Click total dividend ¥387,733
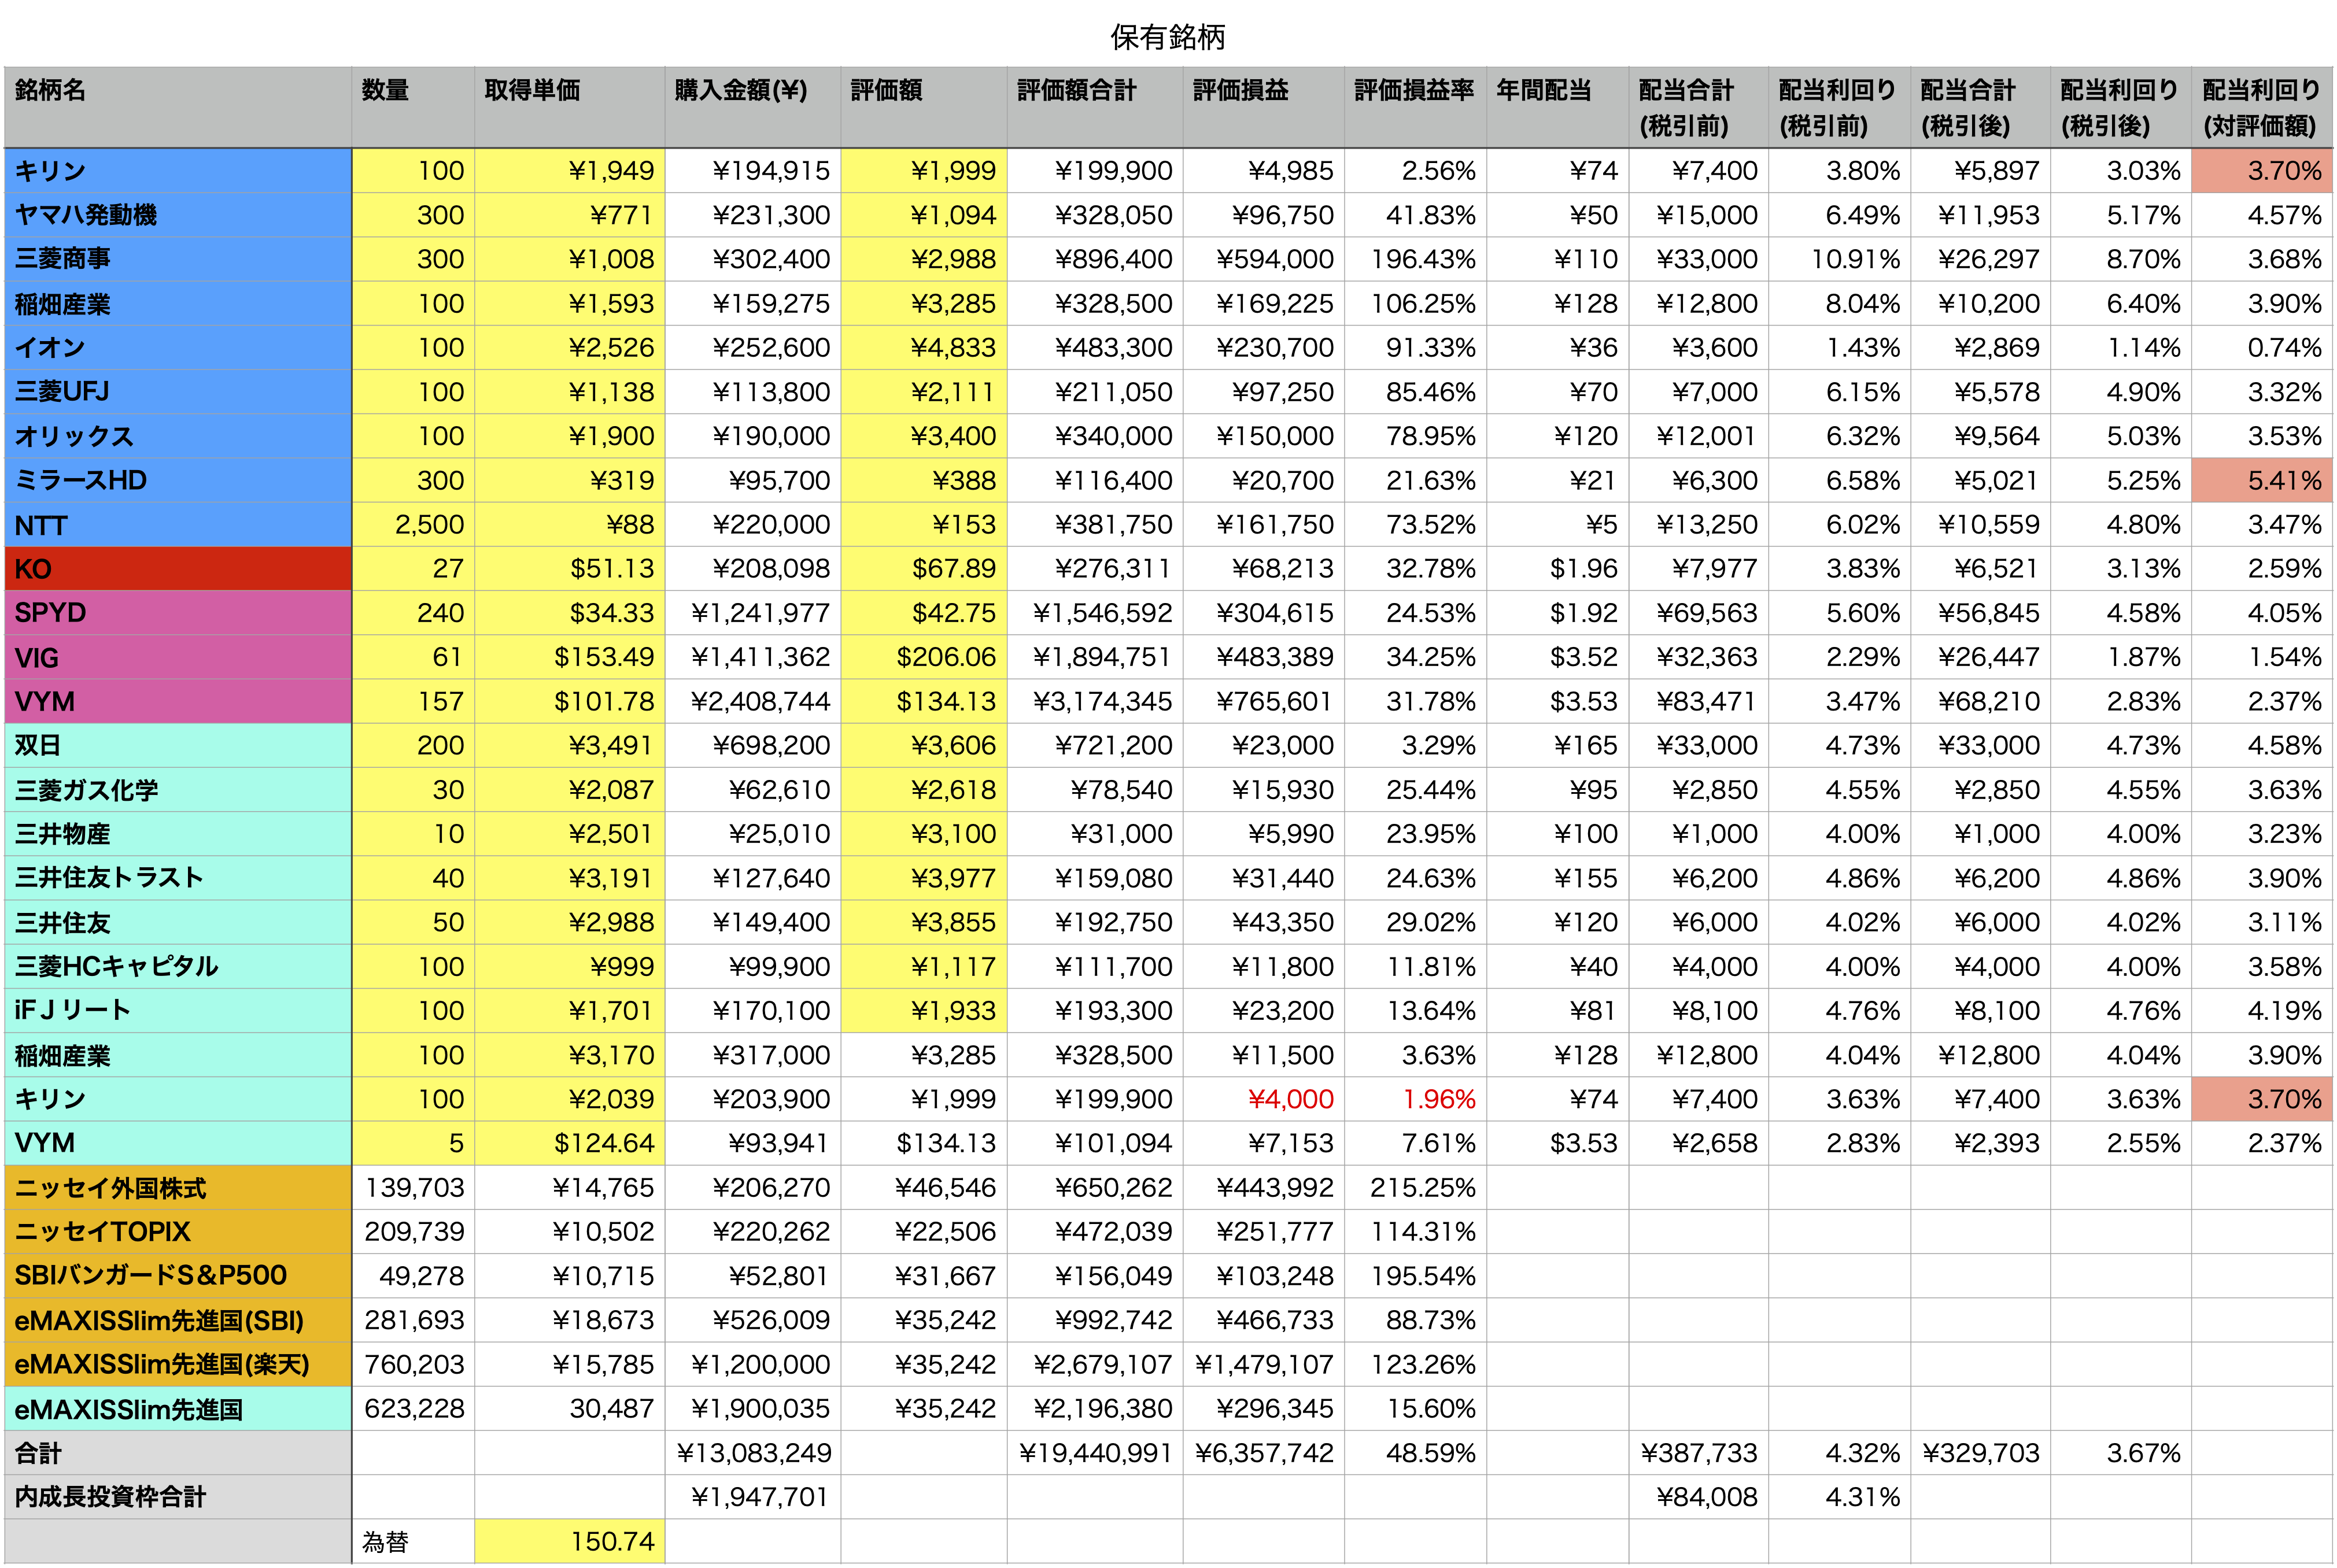The image size is (2337, 1568). [x=1699, y=1453]
